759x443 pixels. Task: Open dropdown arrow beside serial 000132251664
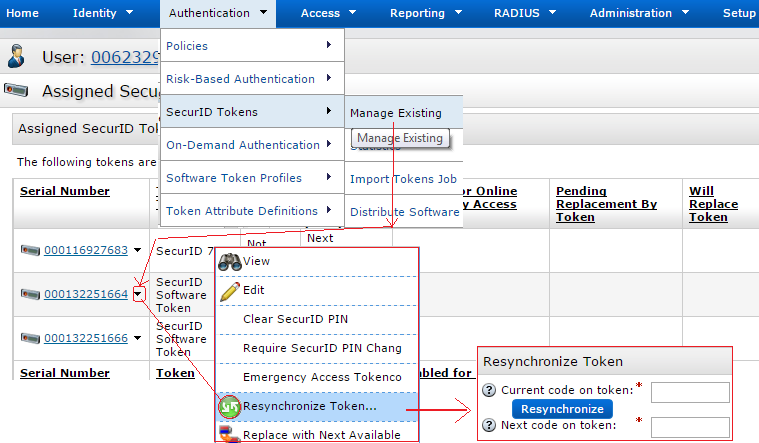pos(138,294)
